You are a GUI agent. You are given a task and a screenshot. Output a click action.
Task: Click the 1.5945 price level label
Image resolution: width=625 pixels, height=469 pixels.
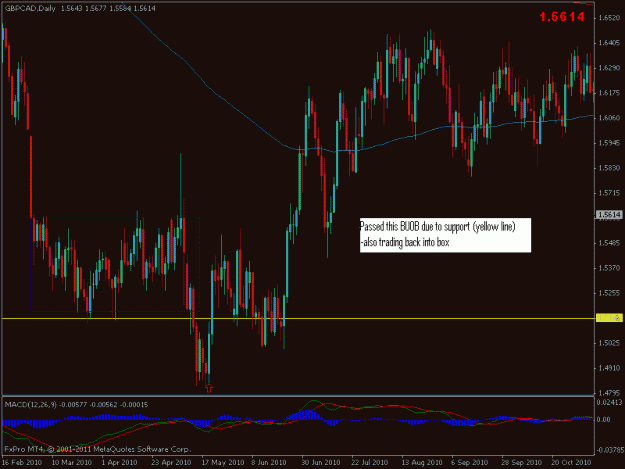click(x=609, y=143)
